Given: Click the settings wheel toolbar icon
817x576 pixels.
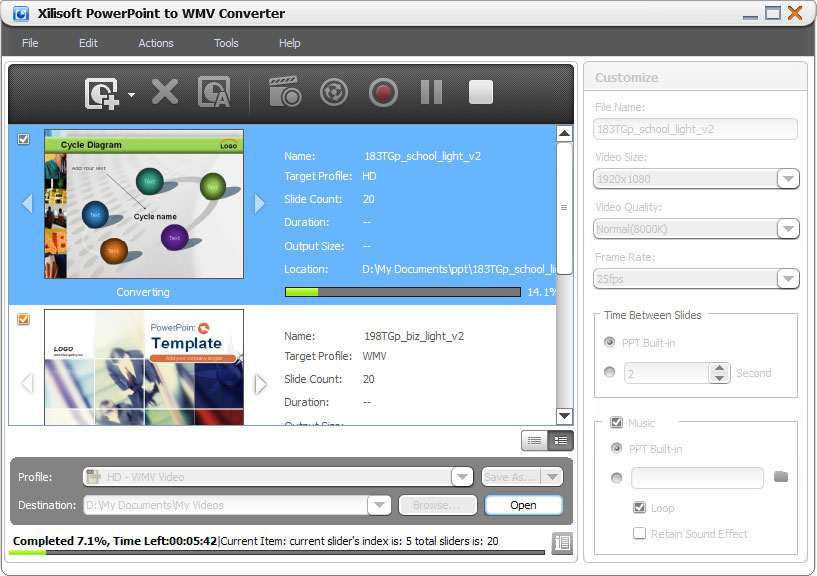Looking at the screenshot, I should tap(333, 92).
